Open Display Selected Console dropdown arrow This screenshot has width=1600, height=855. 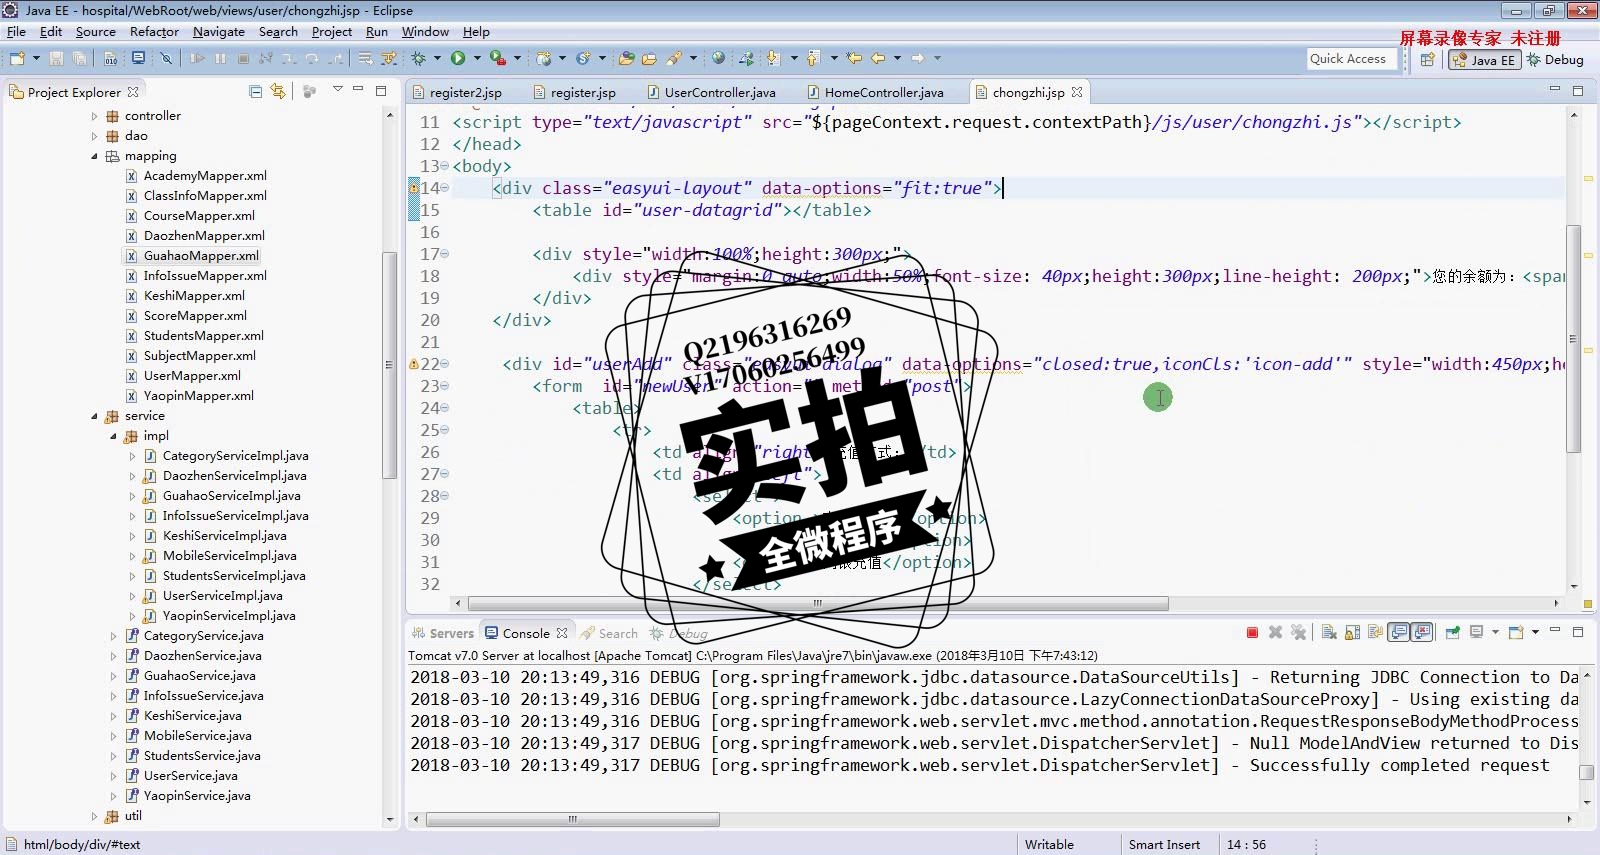(1495, 632)
